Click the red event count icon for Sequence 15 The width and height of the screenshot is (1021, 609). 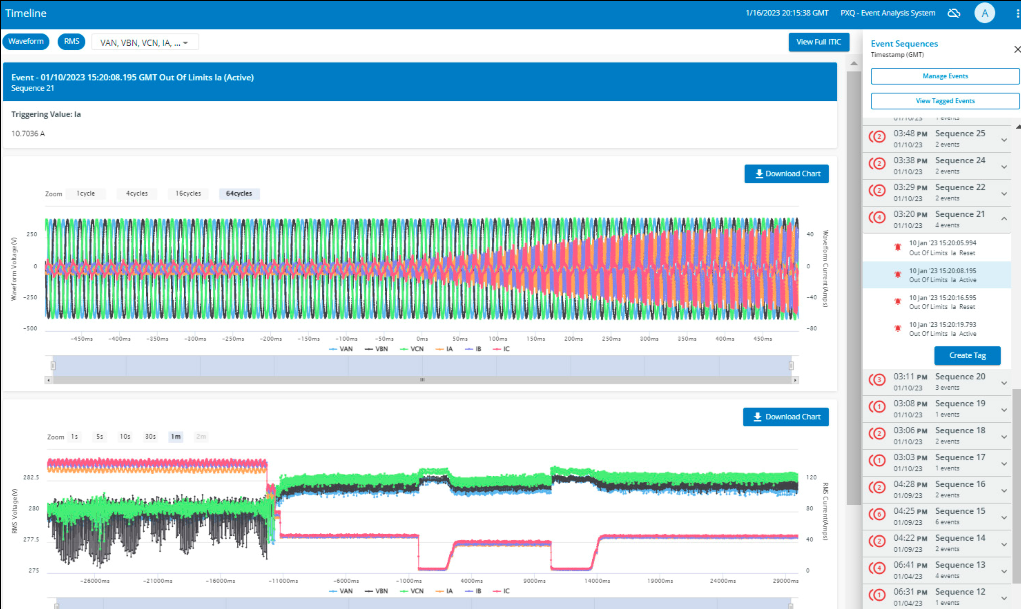coord(878,515)
